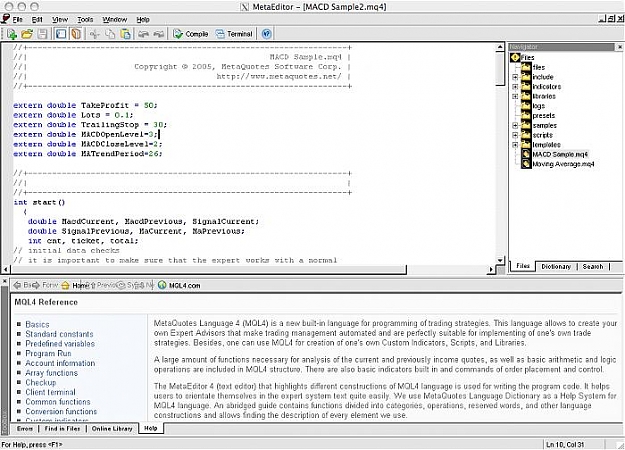This screenshot has height=450, width=625.
Task: Paste with the clipboard icon
Action: (x=126, y=34)
